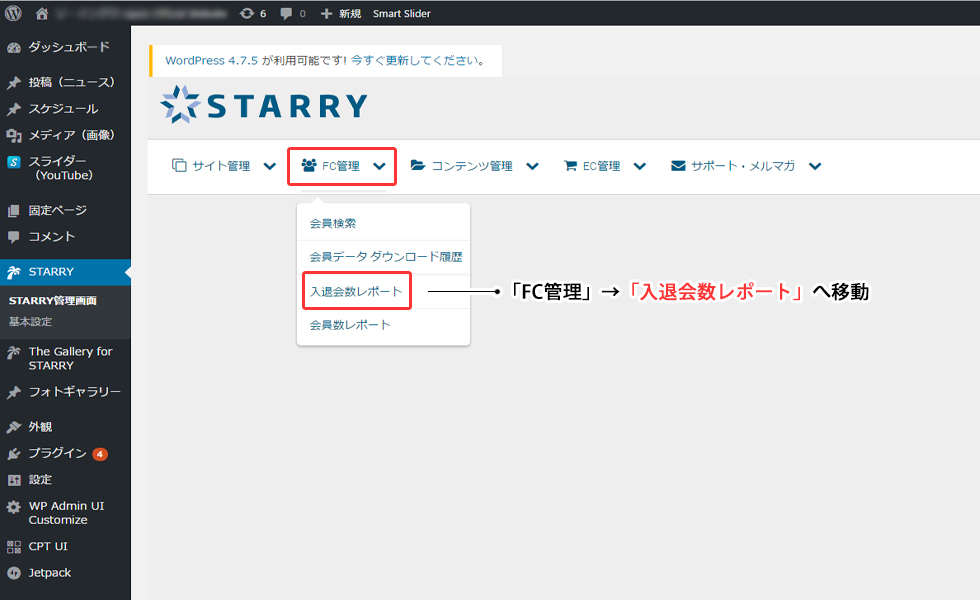Viewport: 980px width, 600px height.
Task: Open the コンテンツ管理 menu label
Action: [x=472, y=166]
